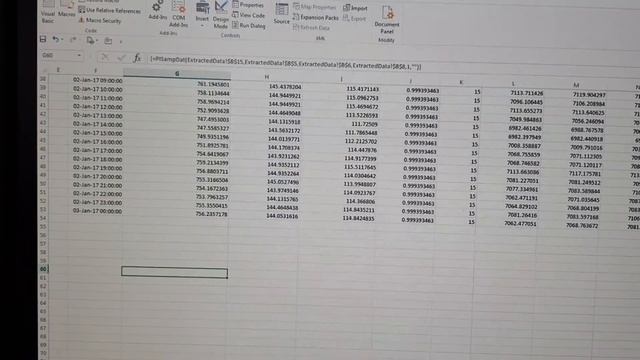
Task: Click the XML Export button
Action: (354, 18)
